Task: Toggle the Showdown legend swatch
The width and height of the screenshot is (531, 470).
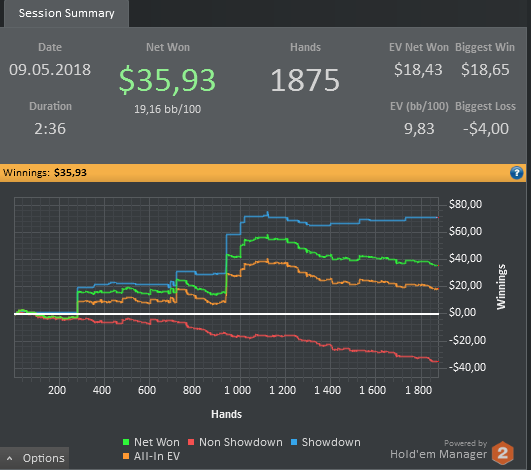Action: (x=294, y=442)
